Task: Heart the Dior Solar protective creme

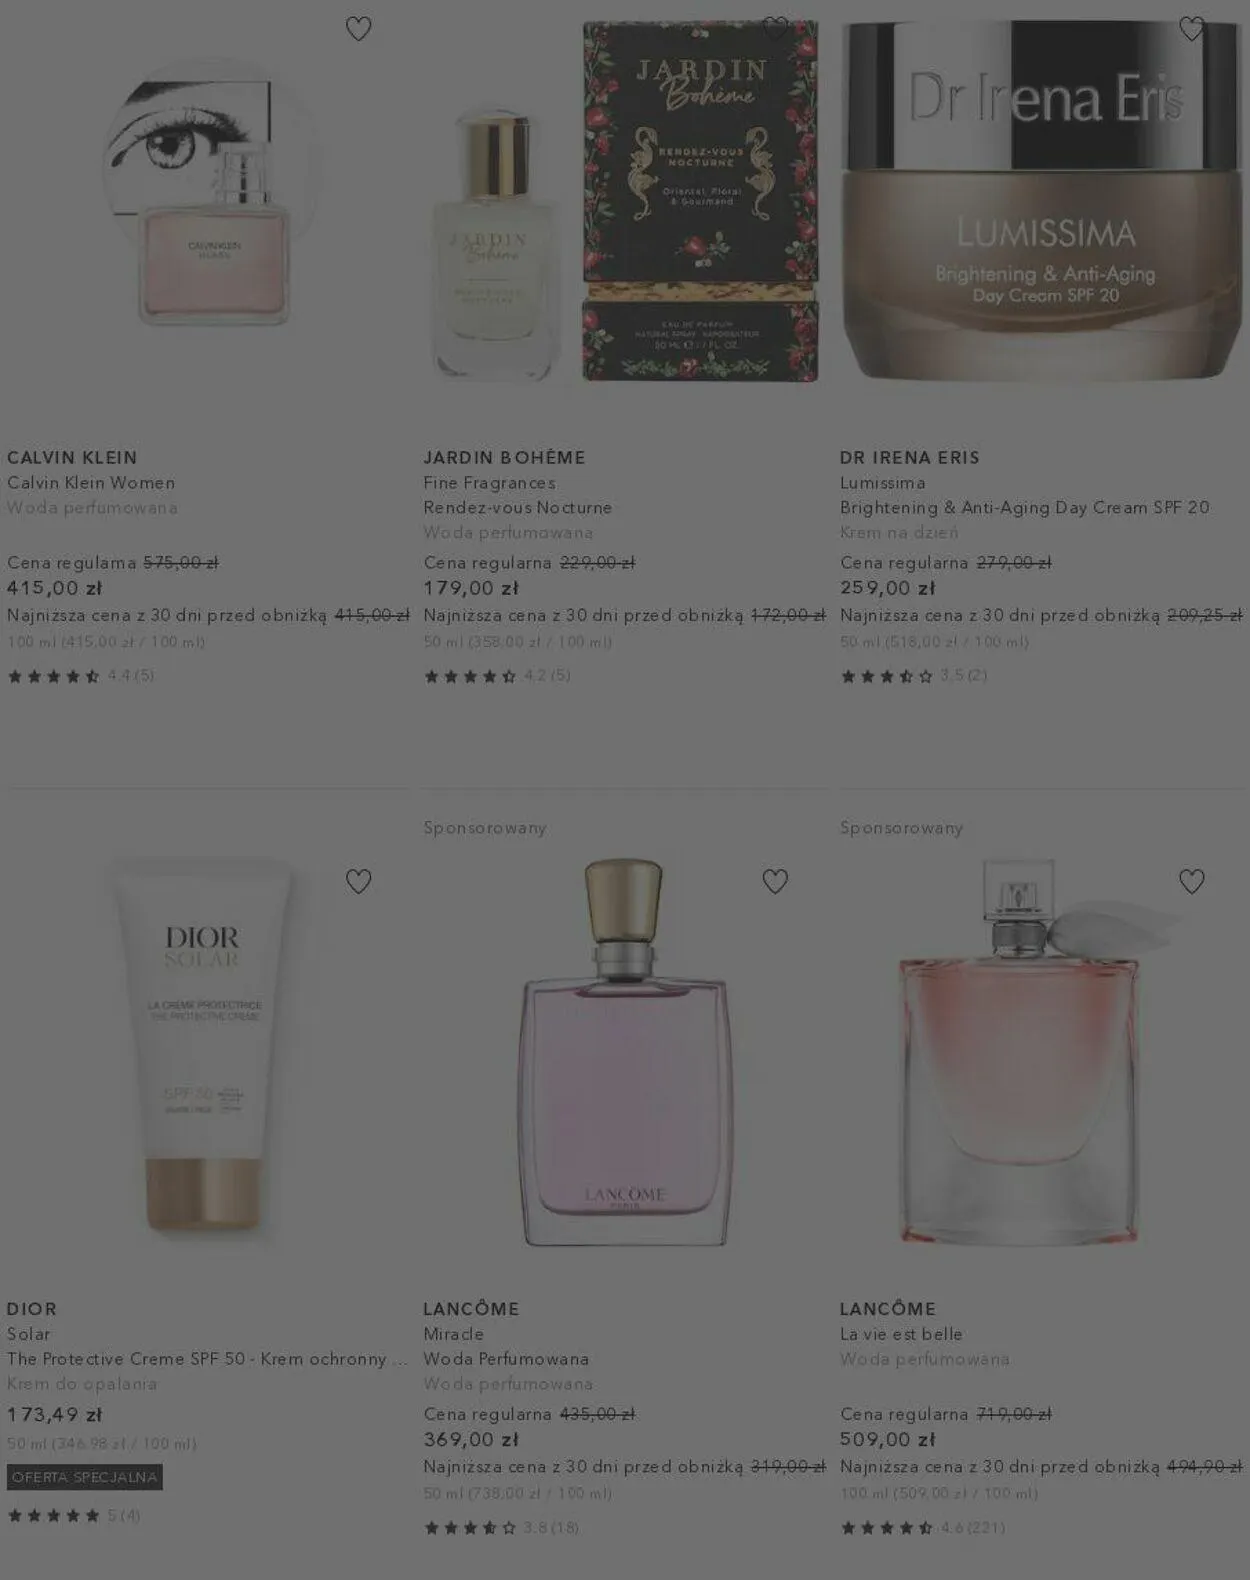Action: click(358, 881)
